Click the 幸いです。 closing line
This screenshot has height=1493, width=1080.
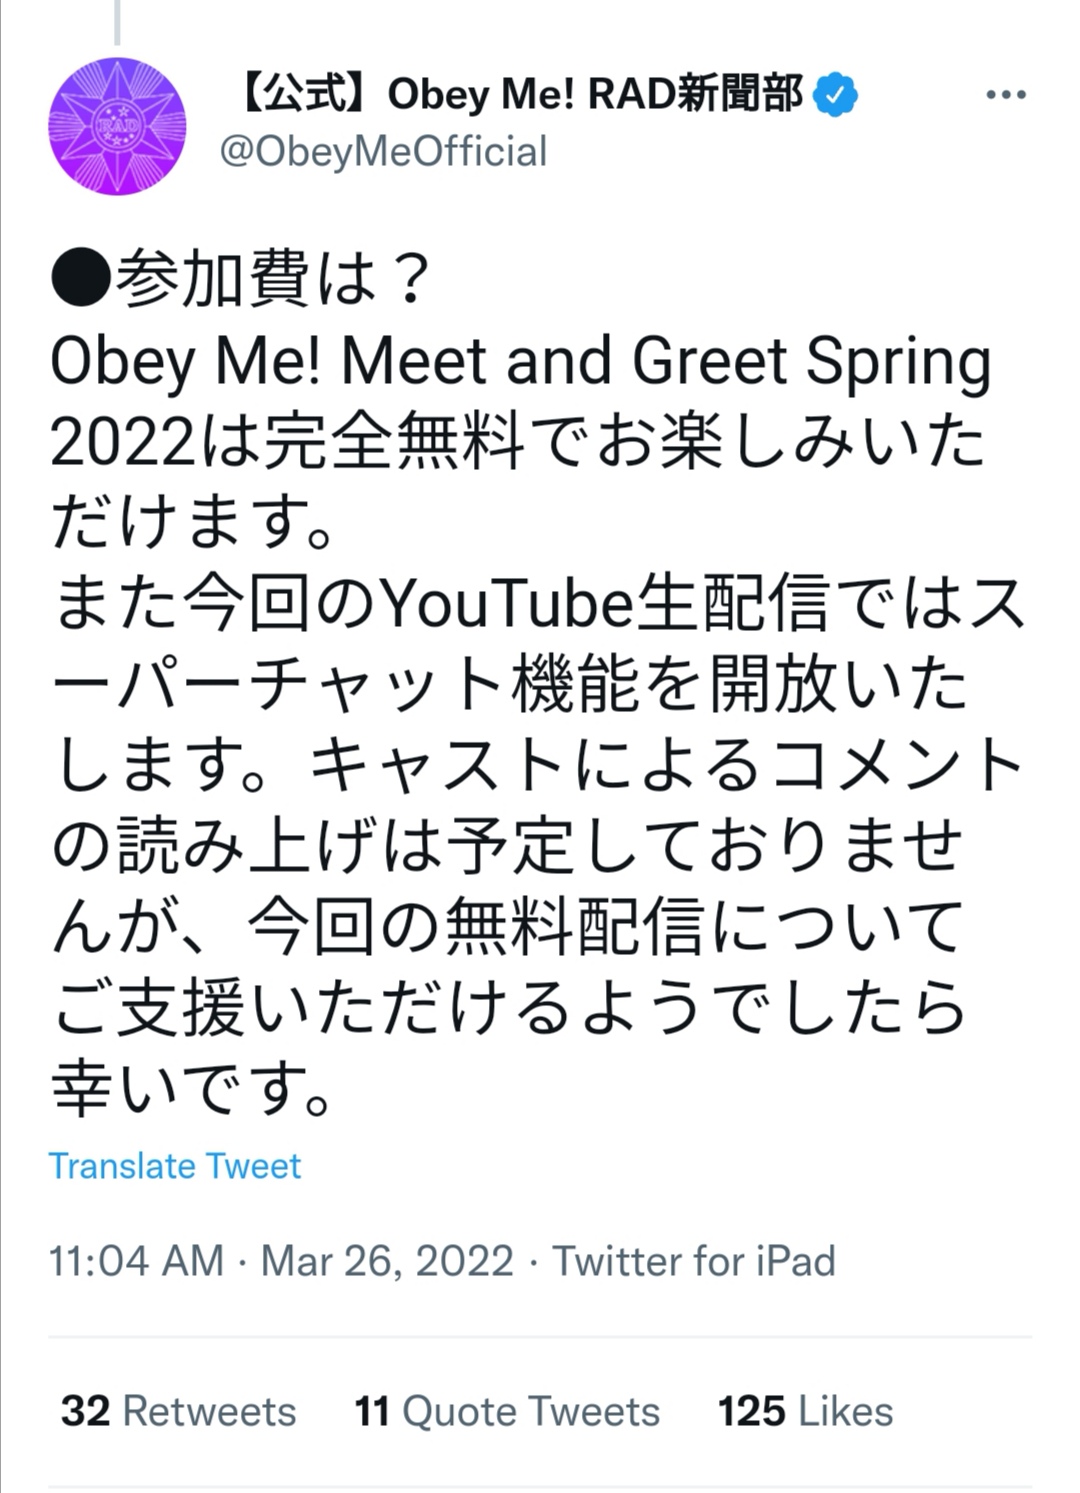click(x=192, y=1088)
